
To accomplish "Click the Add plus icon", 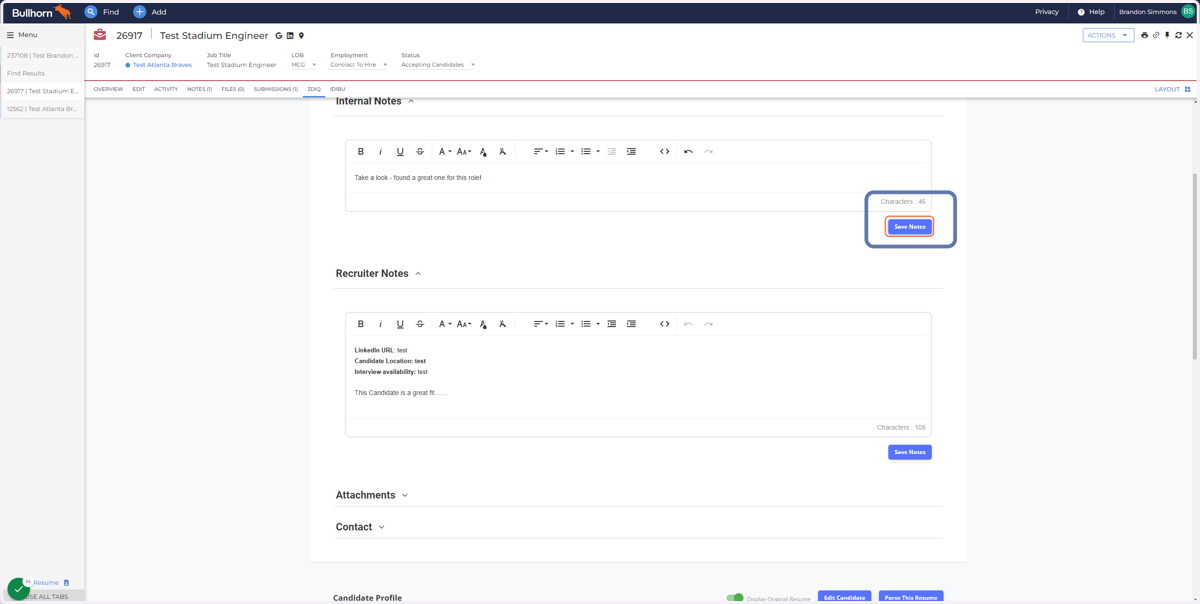I will point(139,12).
